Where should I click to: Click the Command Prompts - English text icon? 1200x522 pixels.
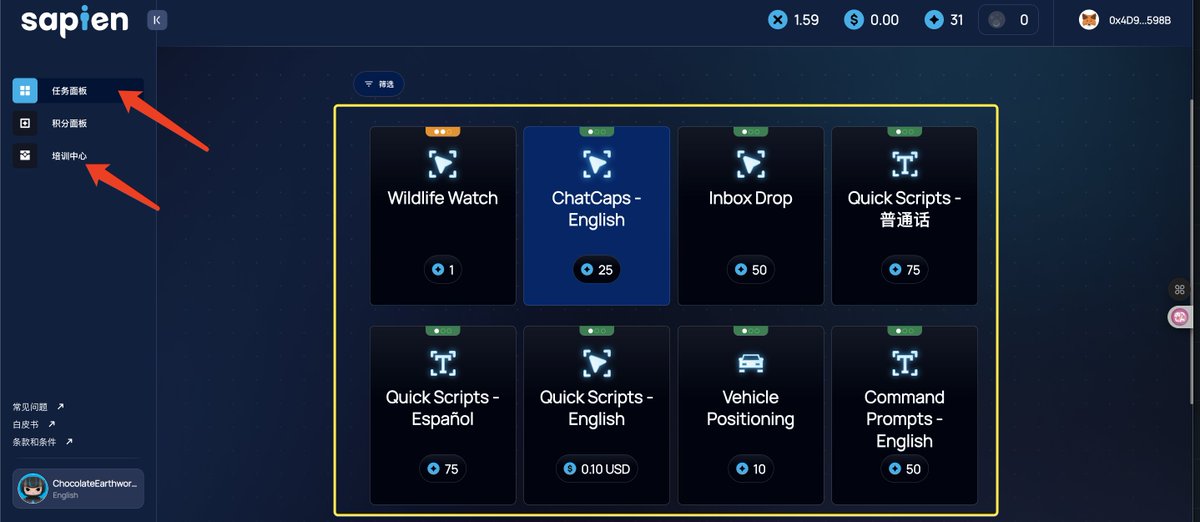[905, 362]
